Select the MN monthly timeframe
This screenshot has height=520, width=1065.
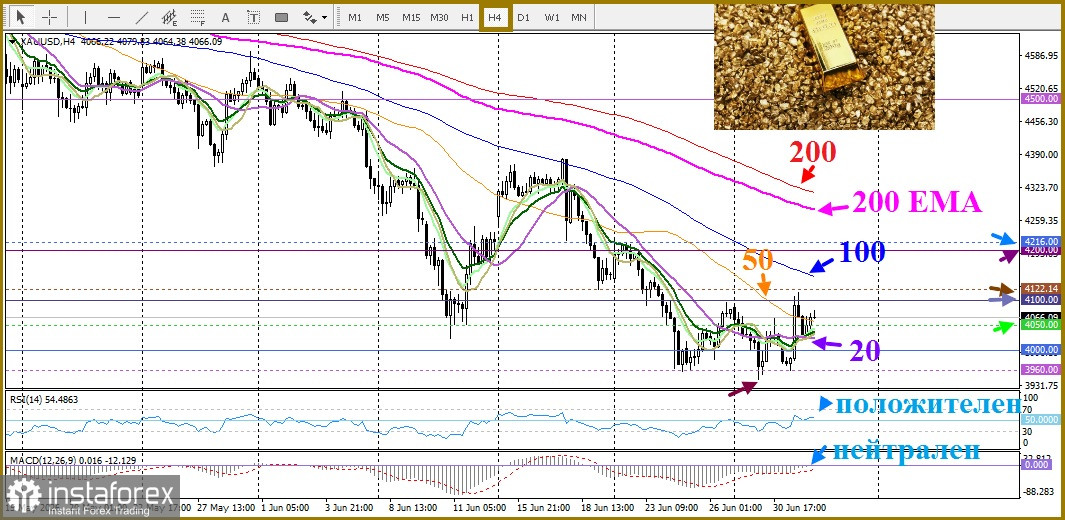coord(579,17)
